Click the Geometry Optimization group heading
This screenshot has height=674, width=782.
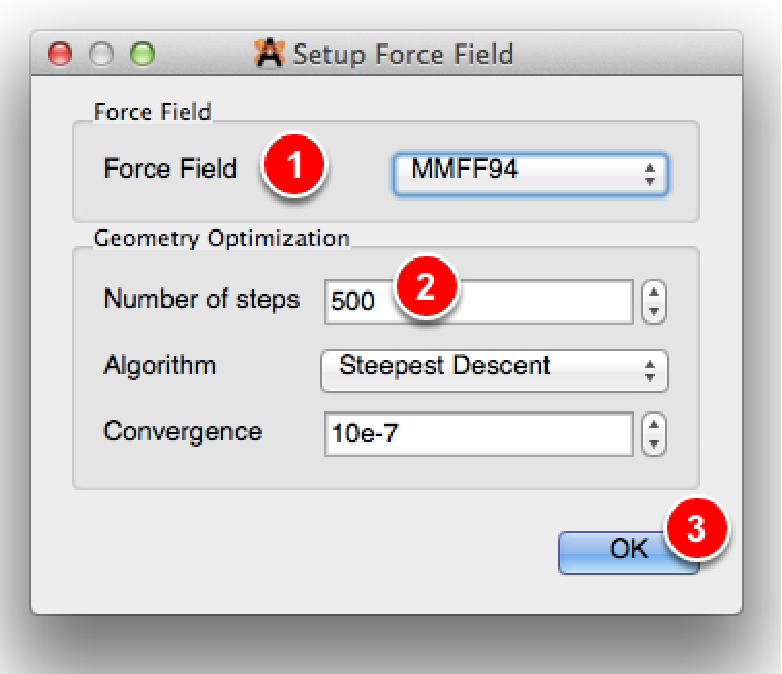click(x=221, y=239)
